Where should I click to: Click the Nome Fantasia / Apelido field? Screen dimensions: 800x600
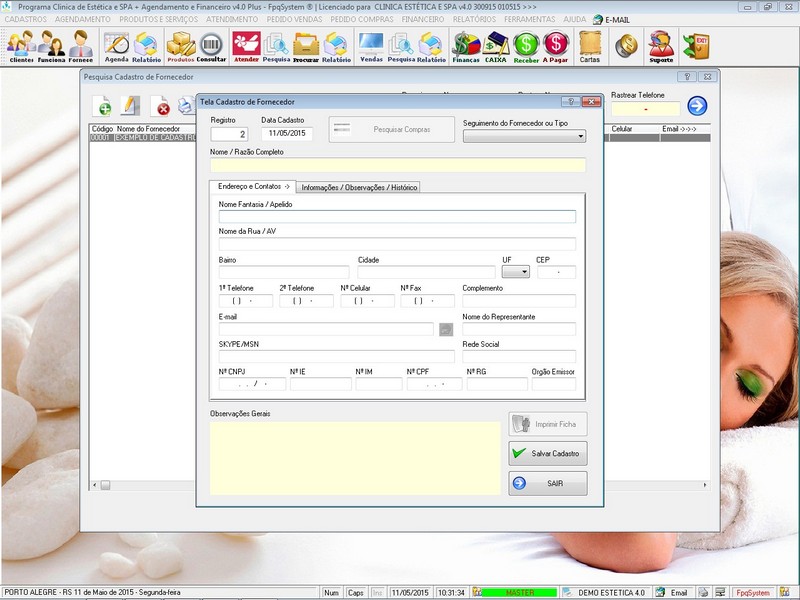[x=397, y=216]
